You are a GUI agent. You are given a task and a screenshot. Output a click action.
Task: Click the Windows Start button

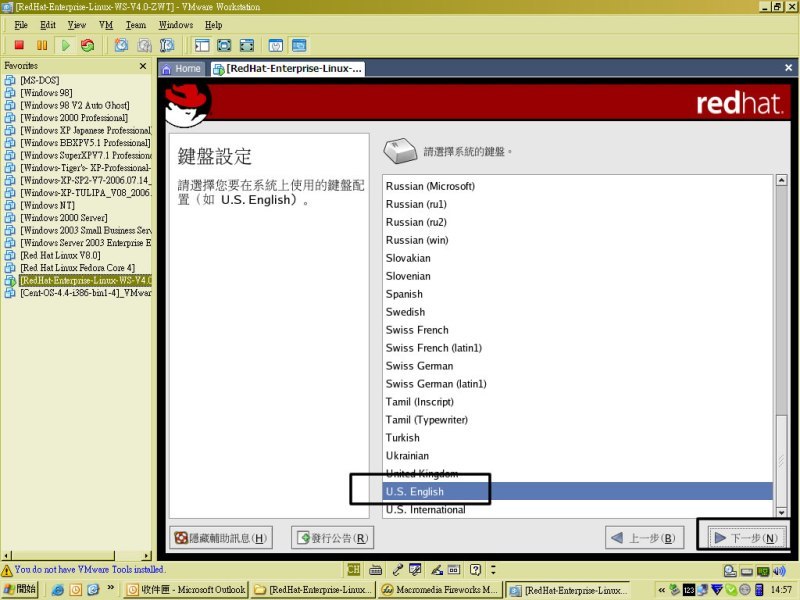tap(20, 589)
